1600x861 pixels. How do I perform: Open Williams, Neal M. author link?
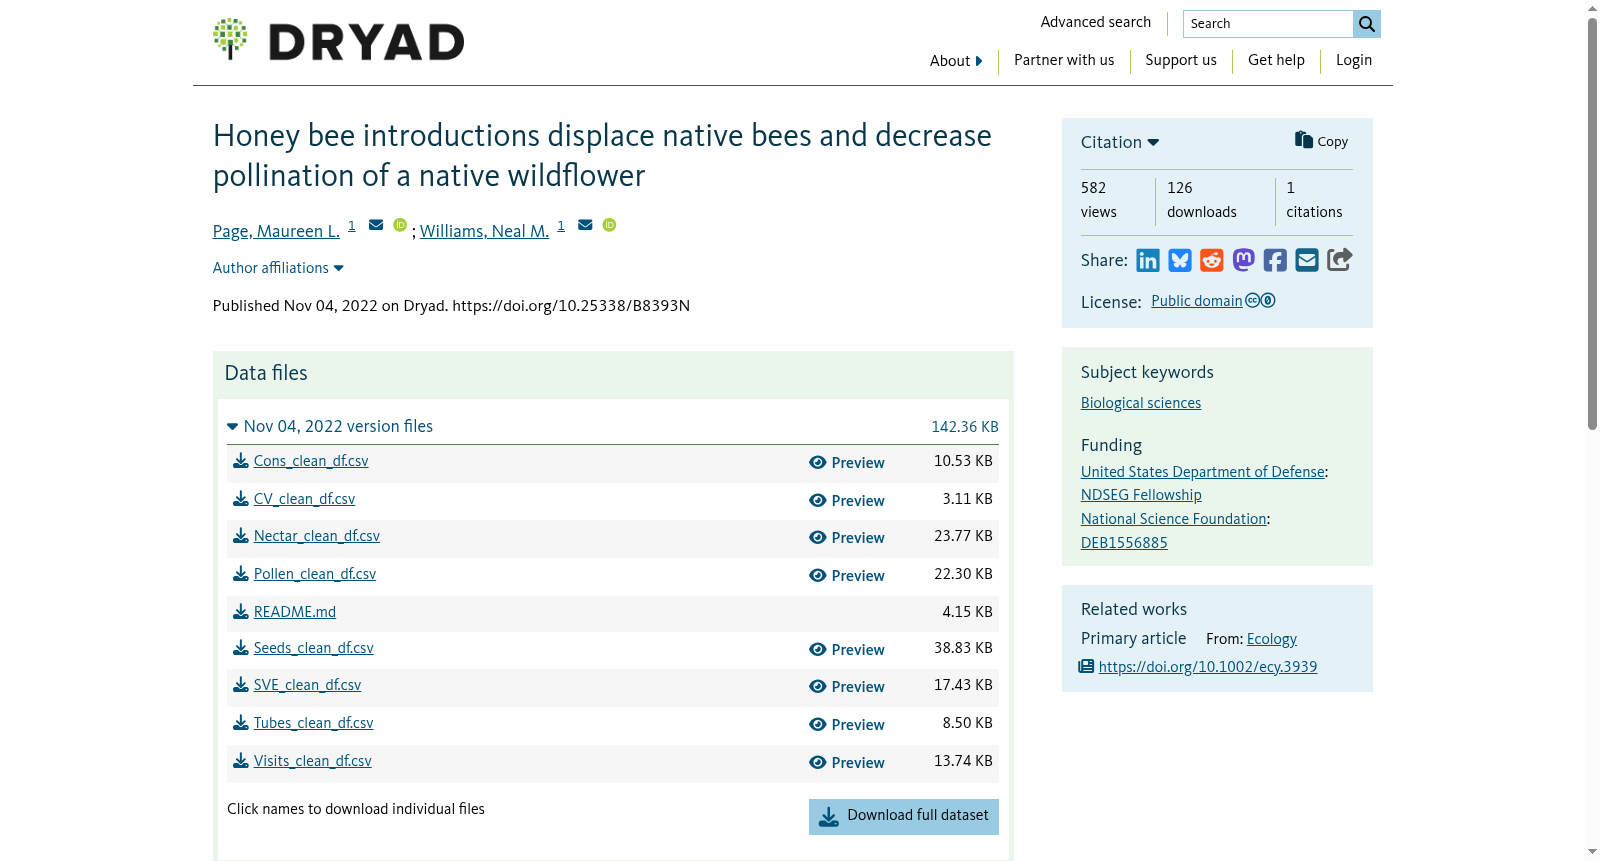[x=484, y=231]
